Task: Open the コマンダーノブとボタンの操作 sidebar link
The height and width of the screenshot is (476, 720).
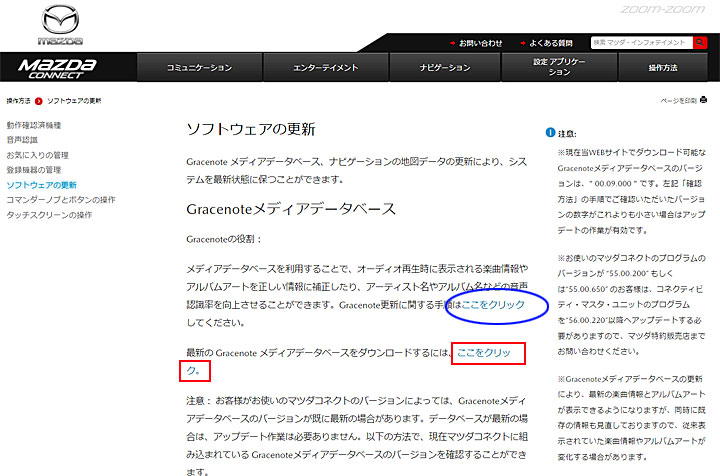Action: point(61,200)
